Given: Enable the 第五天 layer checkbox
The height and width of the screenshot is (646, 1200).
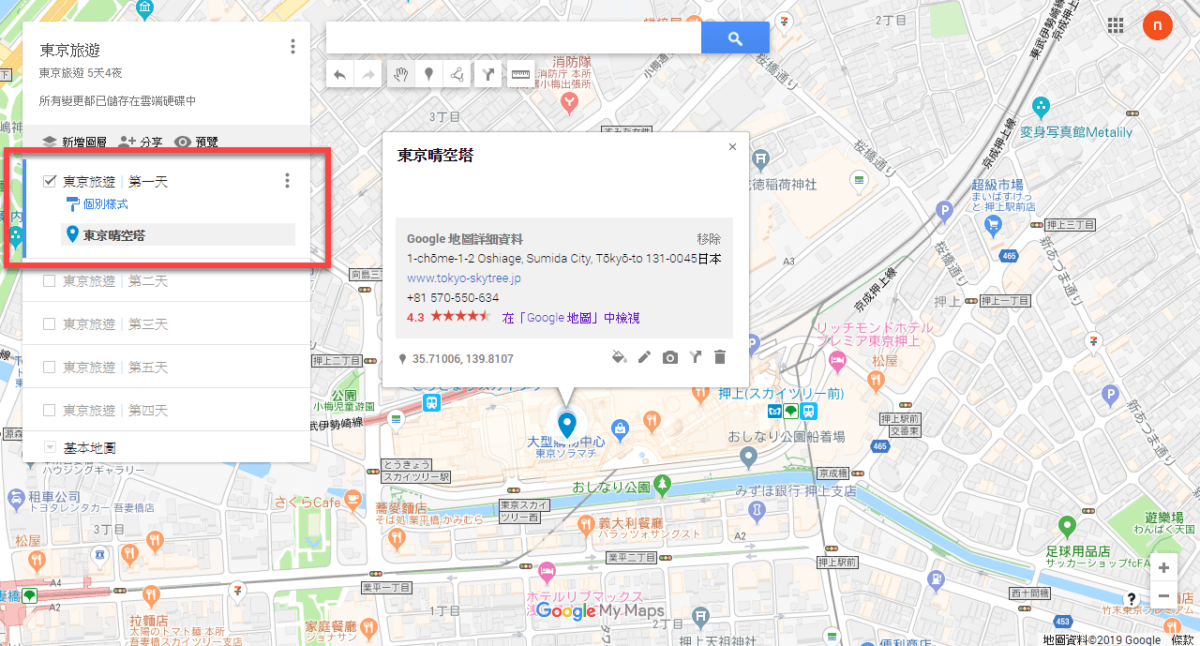Looking at the screenshot, I should point(49,367).
